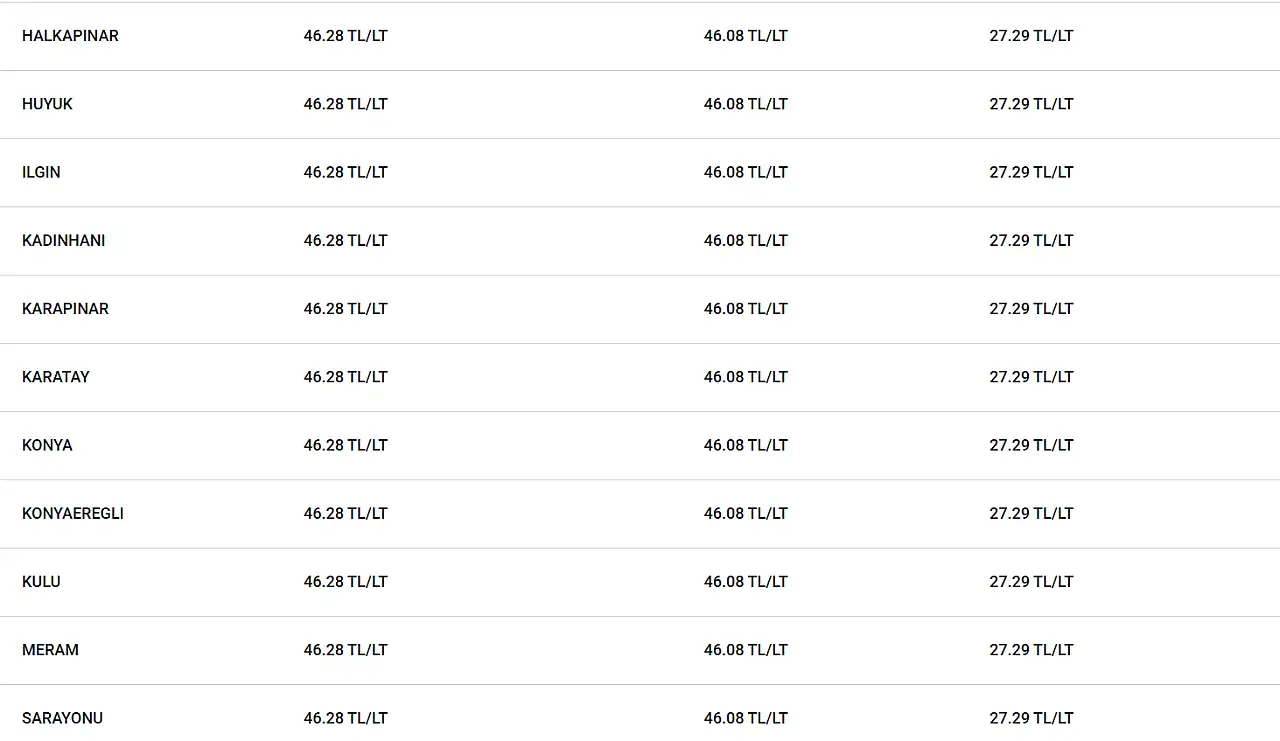Screen dimensions: 1280x741
Task: Click the 27.29 TL/LT price for ILGIN
Action: 1032,172
